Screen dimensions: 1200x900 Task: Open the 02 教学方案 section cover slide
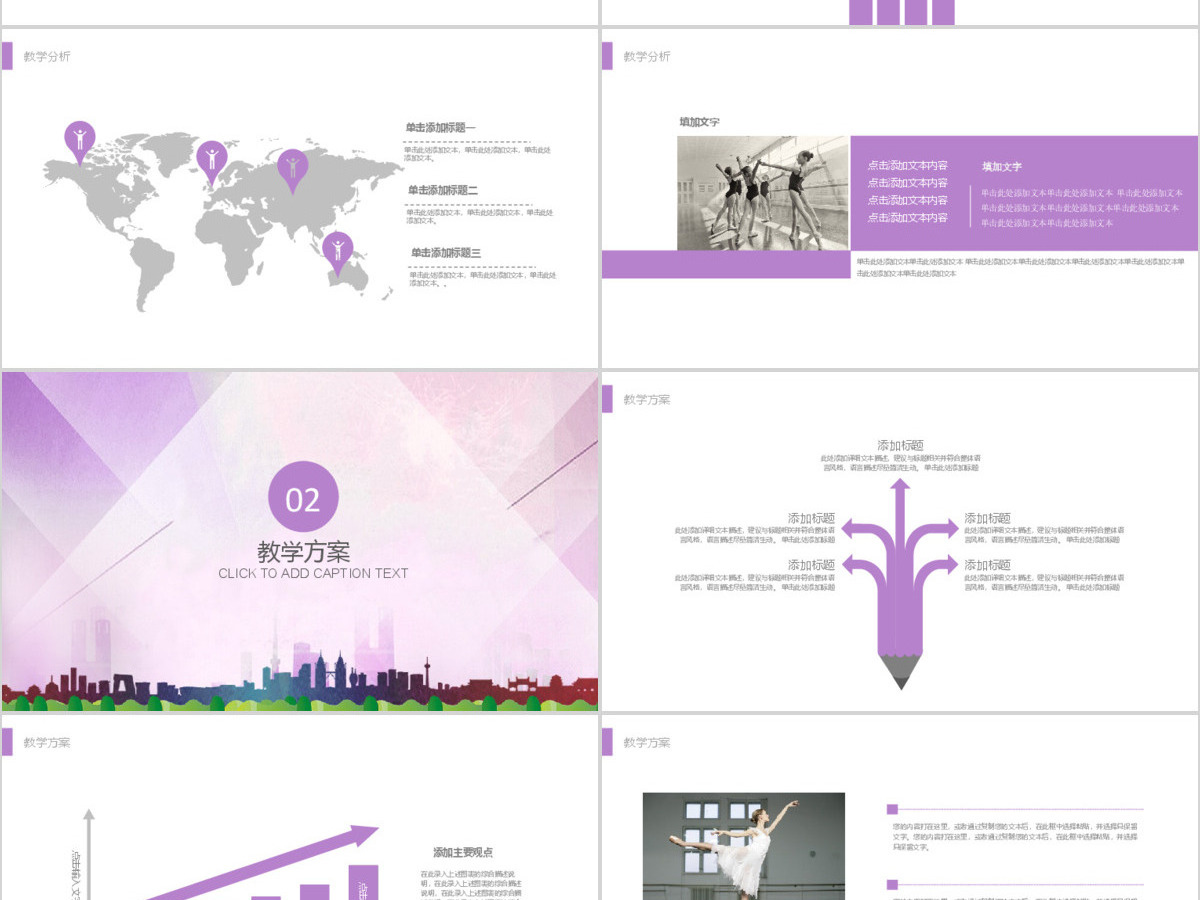coord(300,541)
